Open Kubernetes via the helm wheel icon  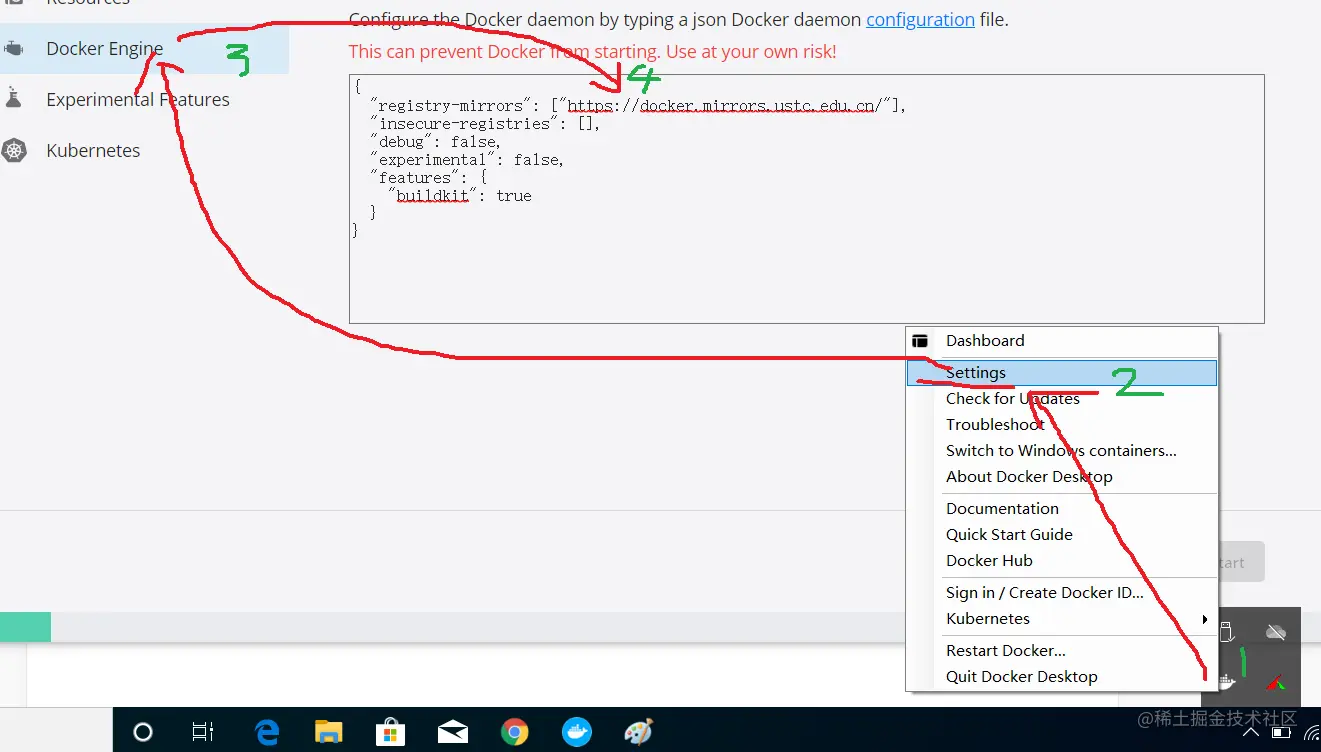click(14, 151)
